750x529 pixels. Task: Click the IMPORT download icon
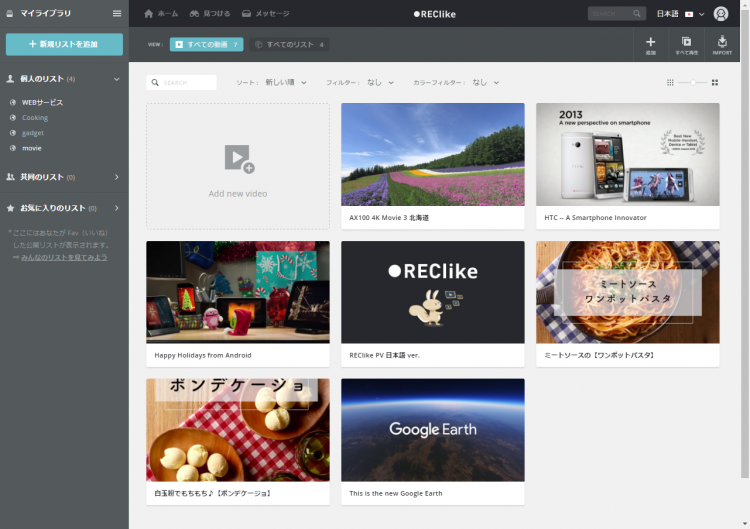[722, 41]
